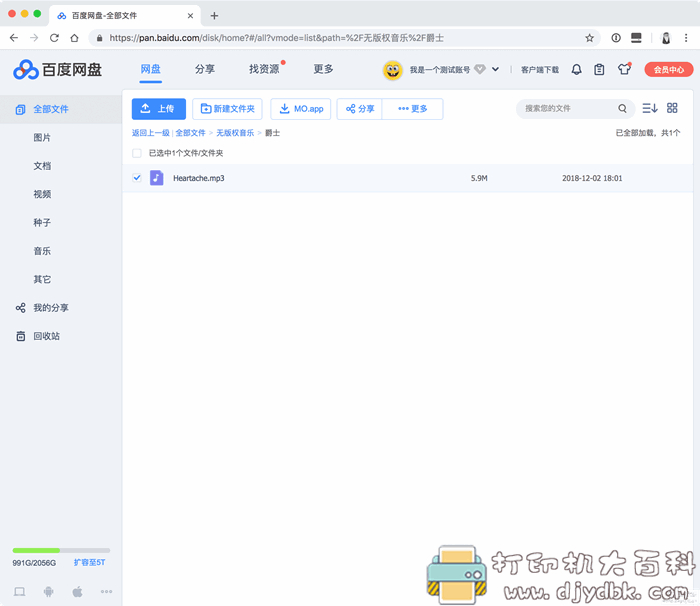
Task: Open the 更多 top navigation tab
Action: pyautogui.click(x=323, y=69)
